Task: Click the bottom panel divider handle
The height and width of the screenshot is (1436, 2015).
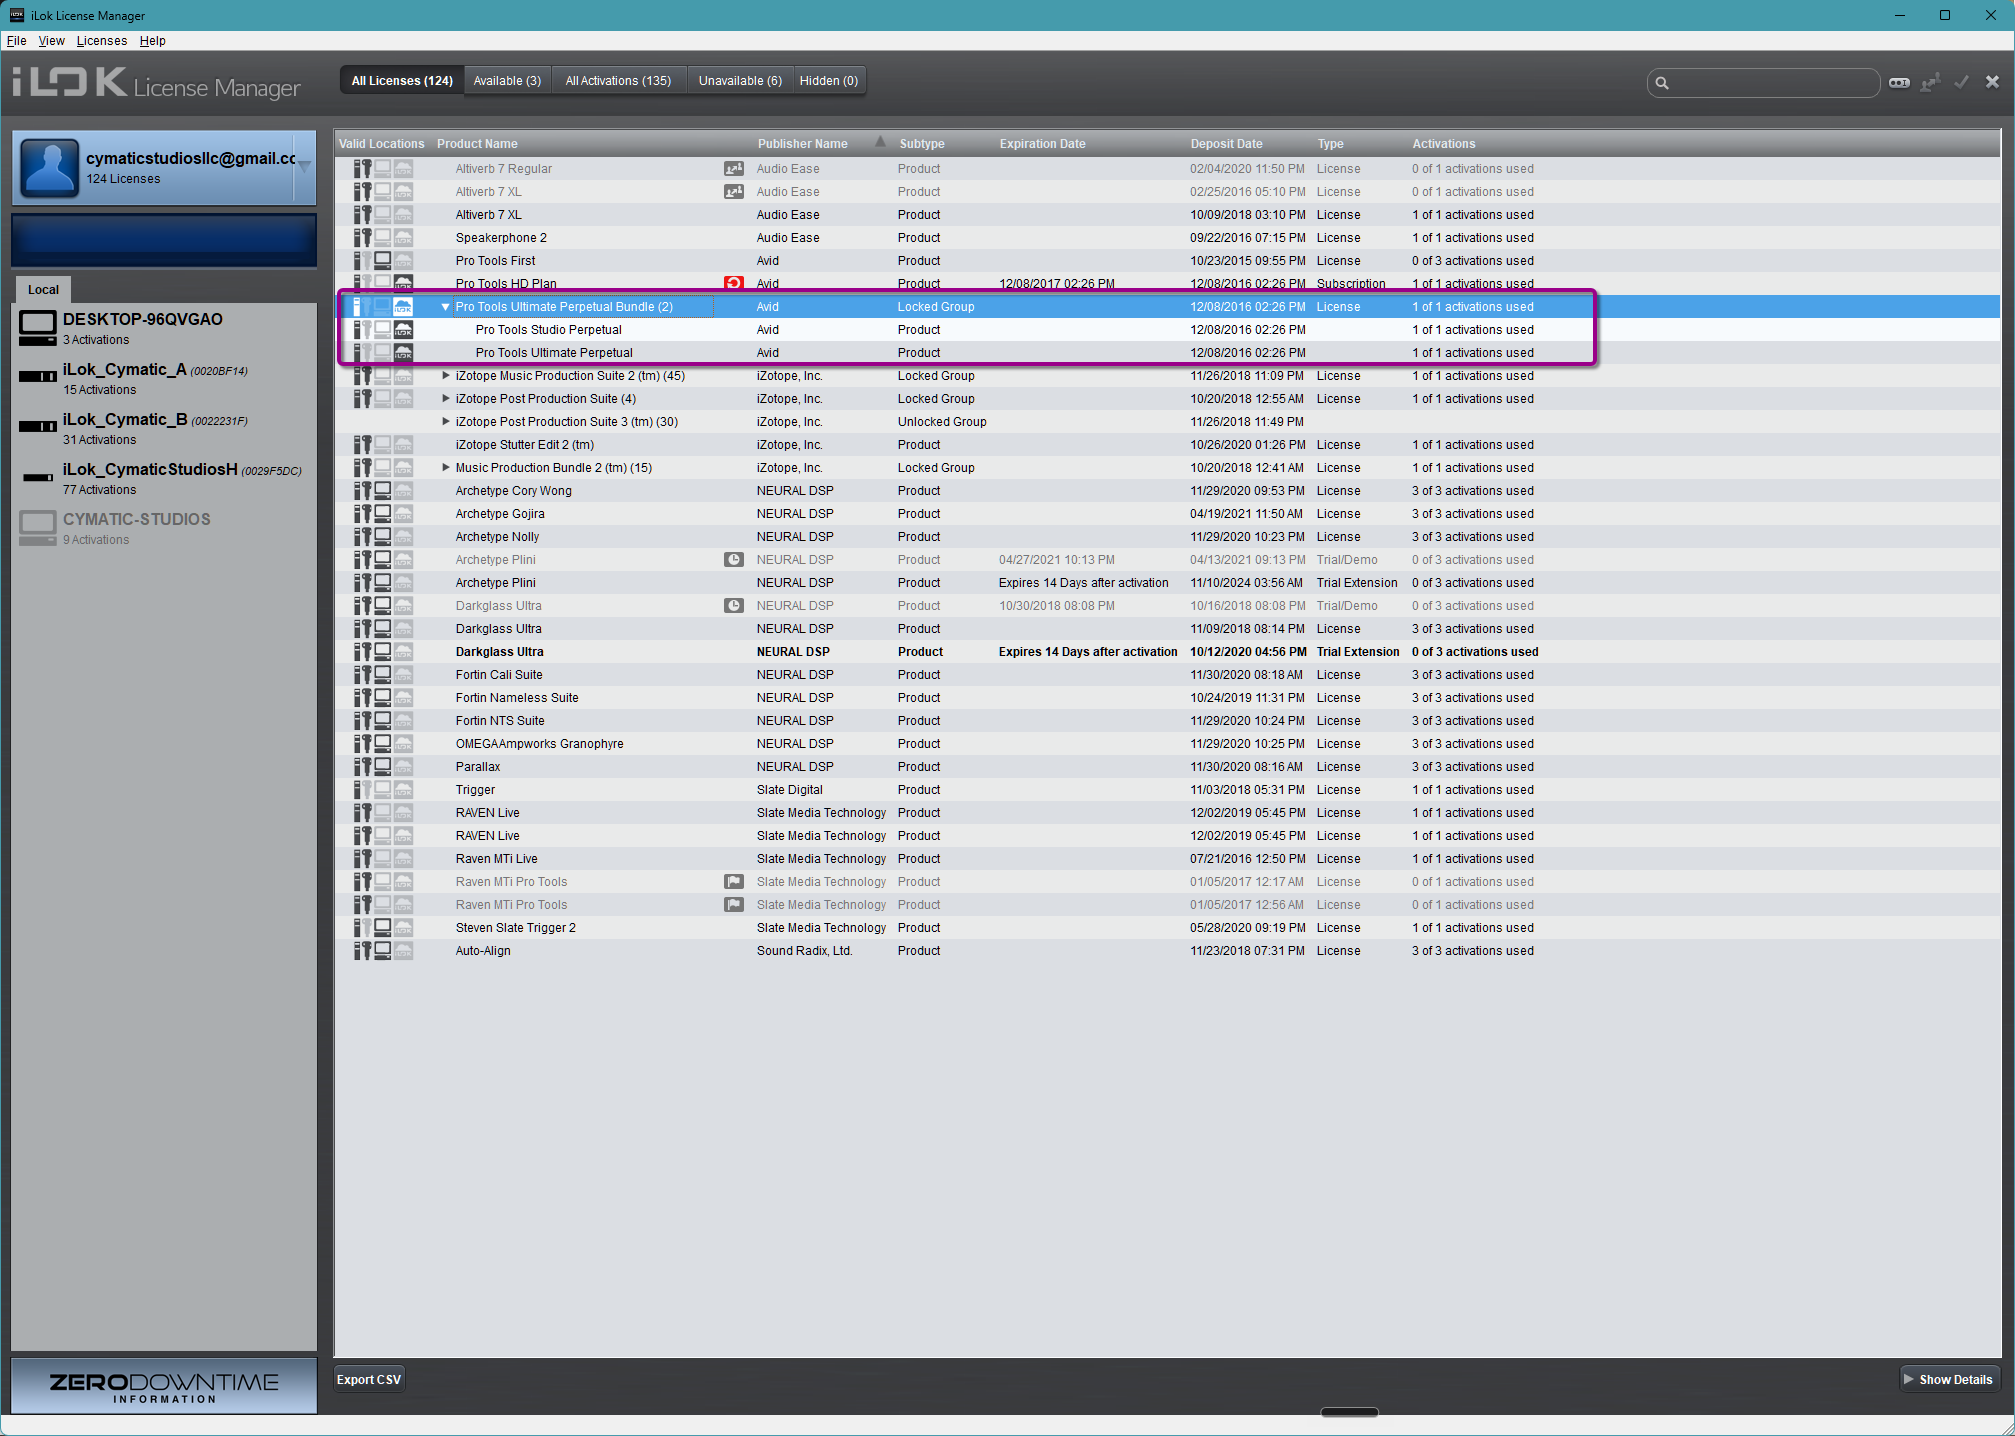Action: tap(1349, 1413)
